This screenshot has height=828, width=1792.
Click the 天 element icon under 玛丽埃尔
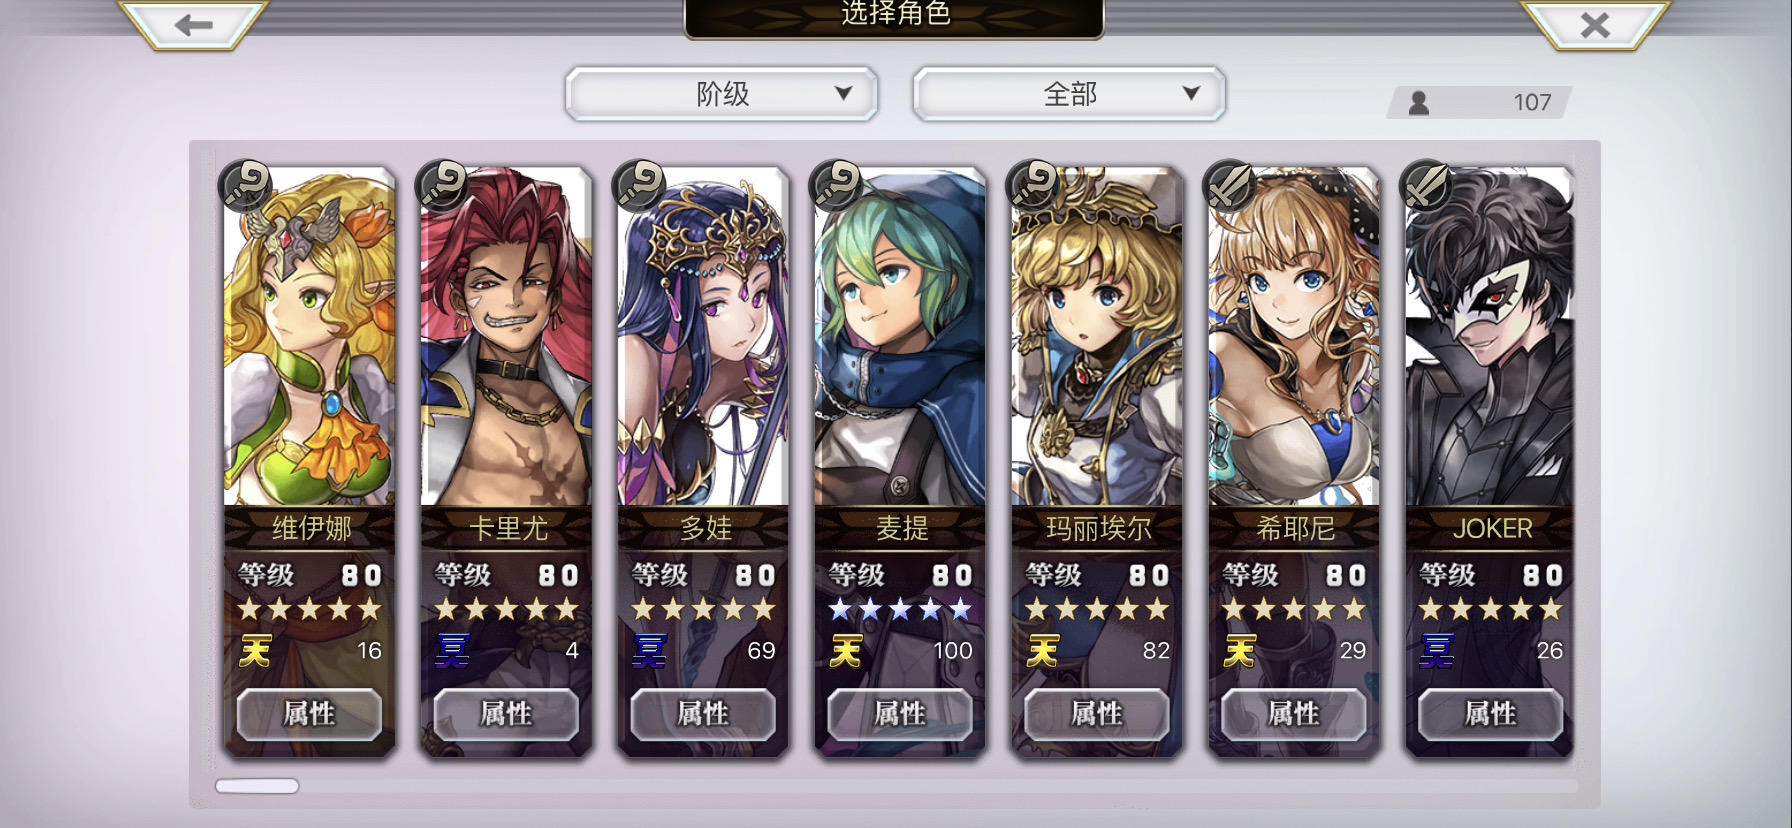(x=1043, y=651)
